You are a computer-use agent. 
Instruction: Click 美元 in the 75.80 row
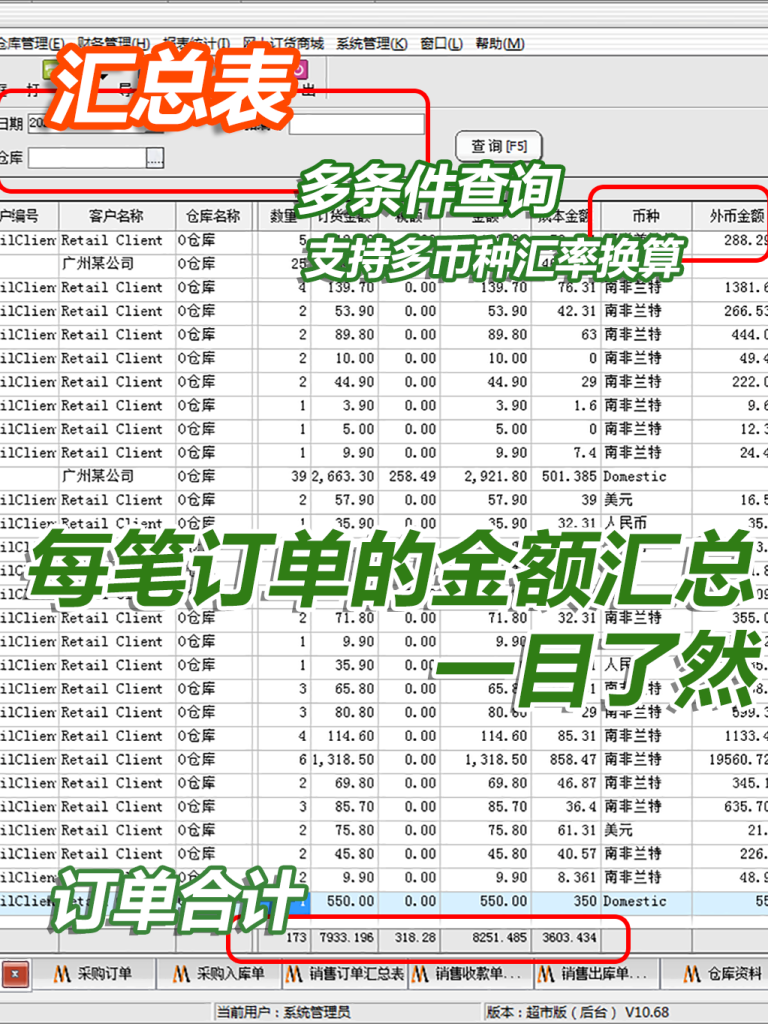[618, 831]
